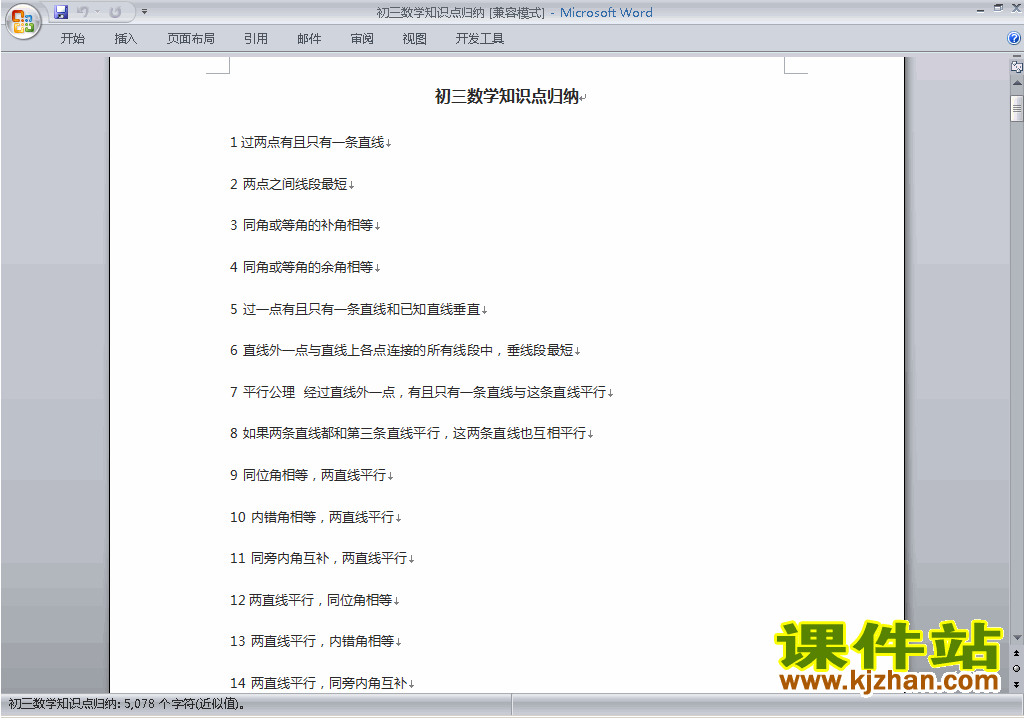Select the 引用 tab
The image size is (1024, 718).
[x=256, y=39]
